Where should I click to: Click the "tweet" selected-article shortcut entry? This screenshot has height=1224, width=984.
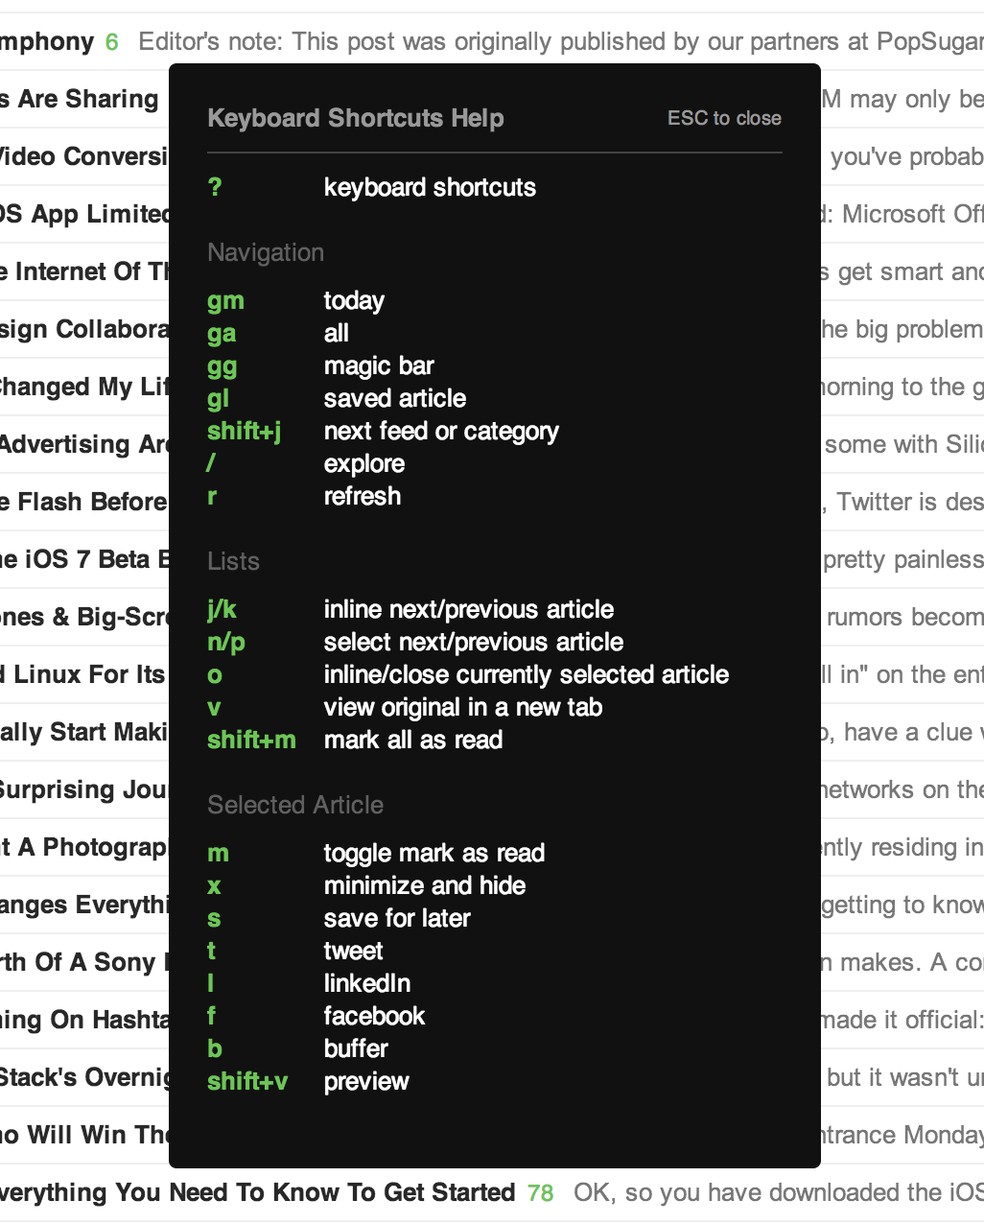pos(353,951)
